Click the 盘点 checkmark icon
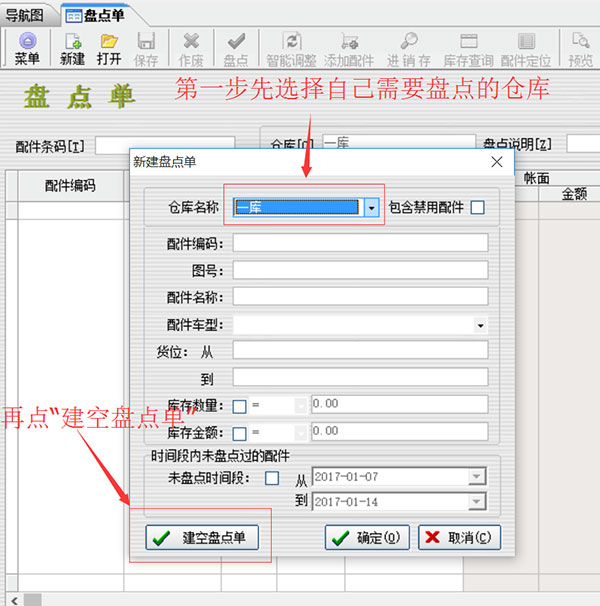This screenshot has height=606, width=600. pyautogui.click(x=236, y=41)
